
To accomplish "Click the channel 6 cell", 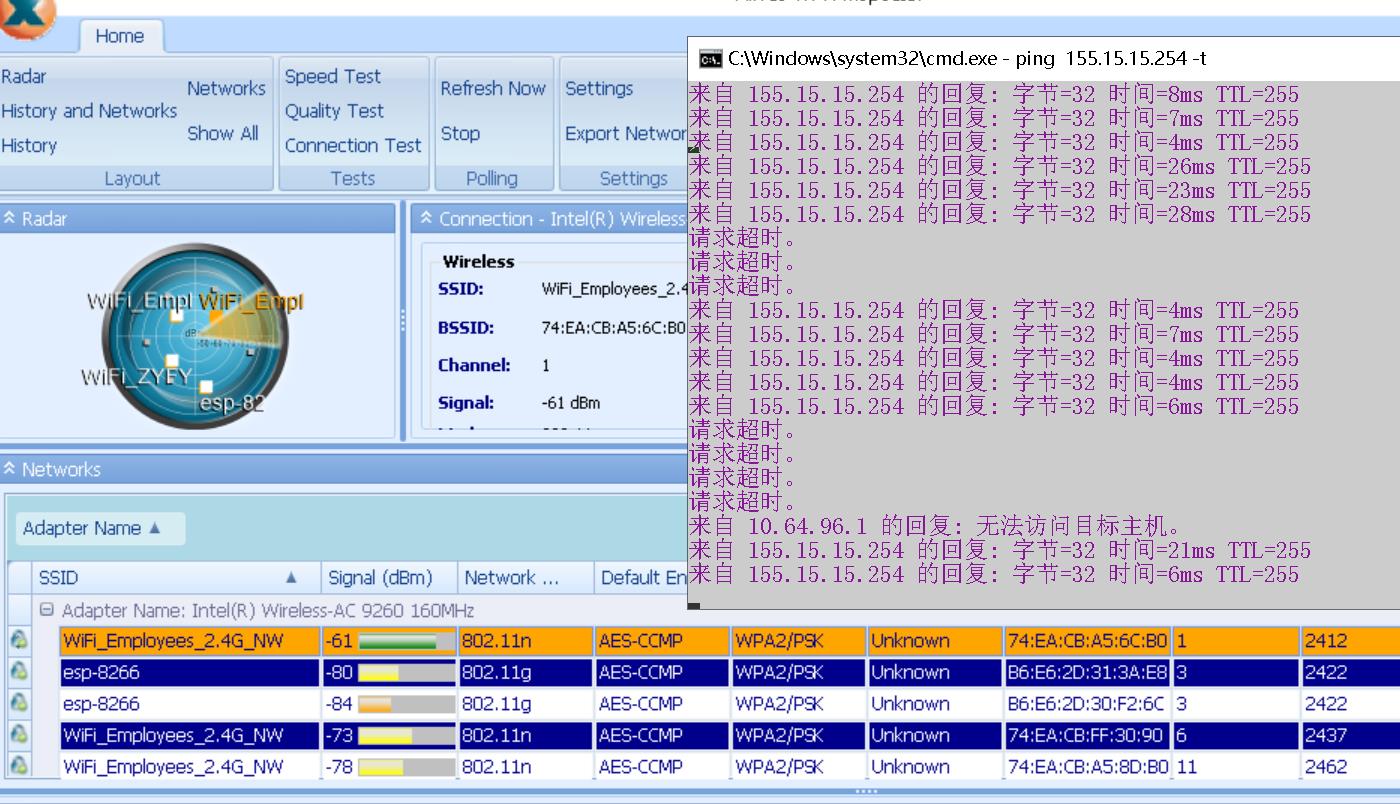I will tap(1236, 735).
